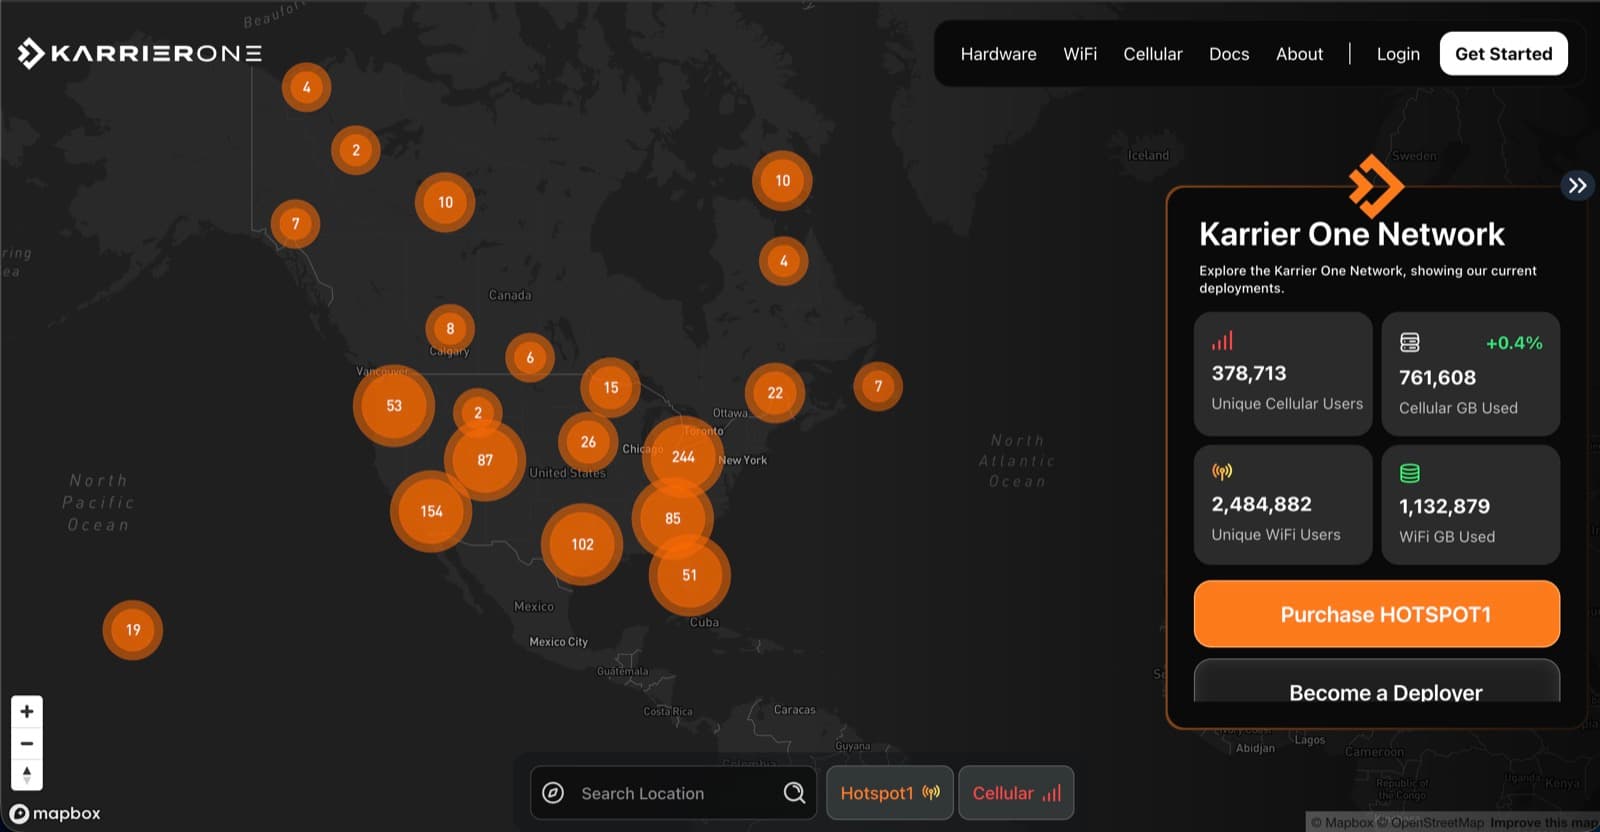Click Become a Deployer button
Viewport: 1600px width, 832px height.
coord(1377,682)
